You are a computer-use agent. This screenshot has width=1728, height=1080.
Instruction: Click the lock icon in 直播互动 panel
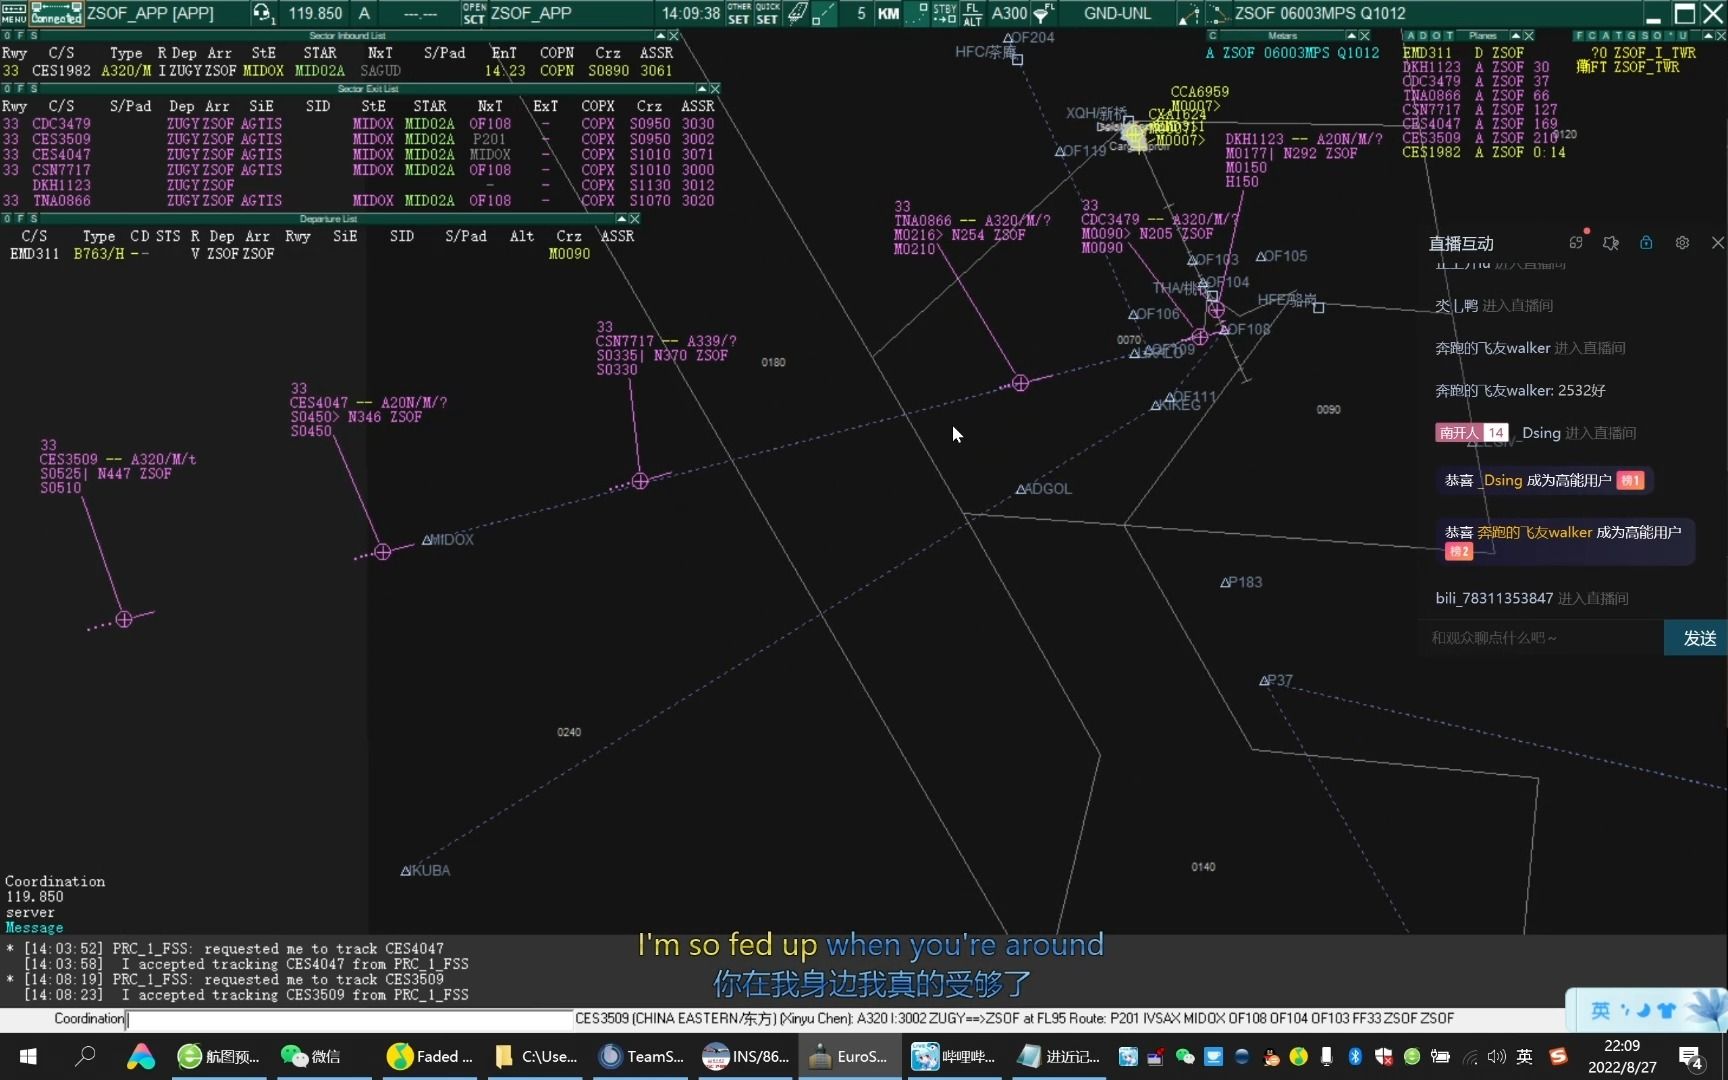click(1646, 243)
